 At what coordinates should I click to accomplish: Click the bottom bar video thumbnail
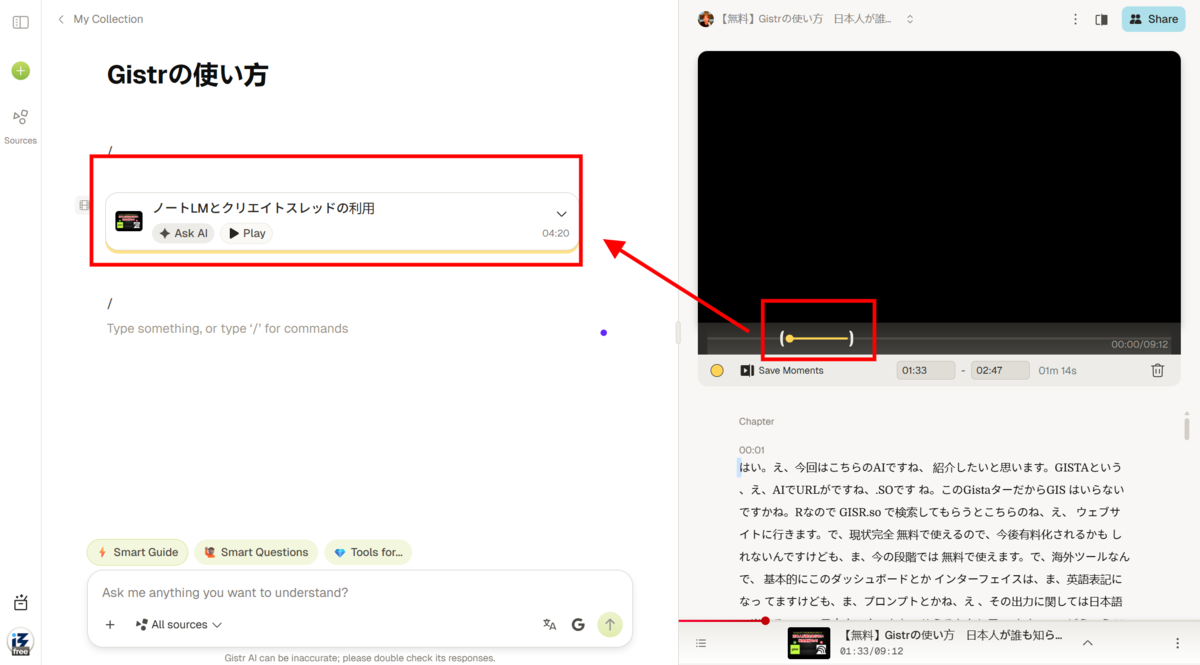[809, 643]
